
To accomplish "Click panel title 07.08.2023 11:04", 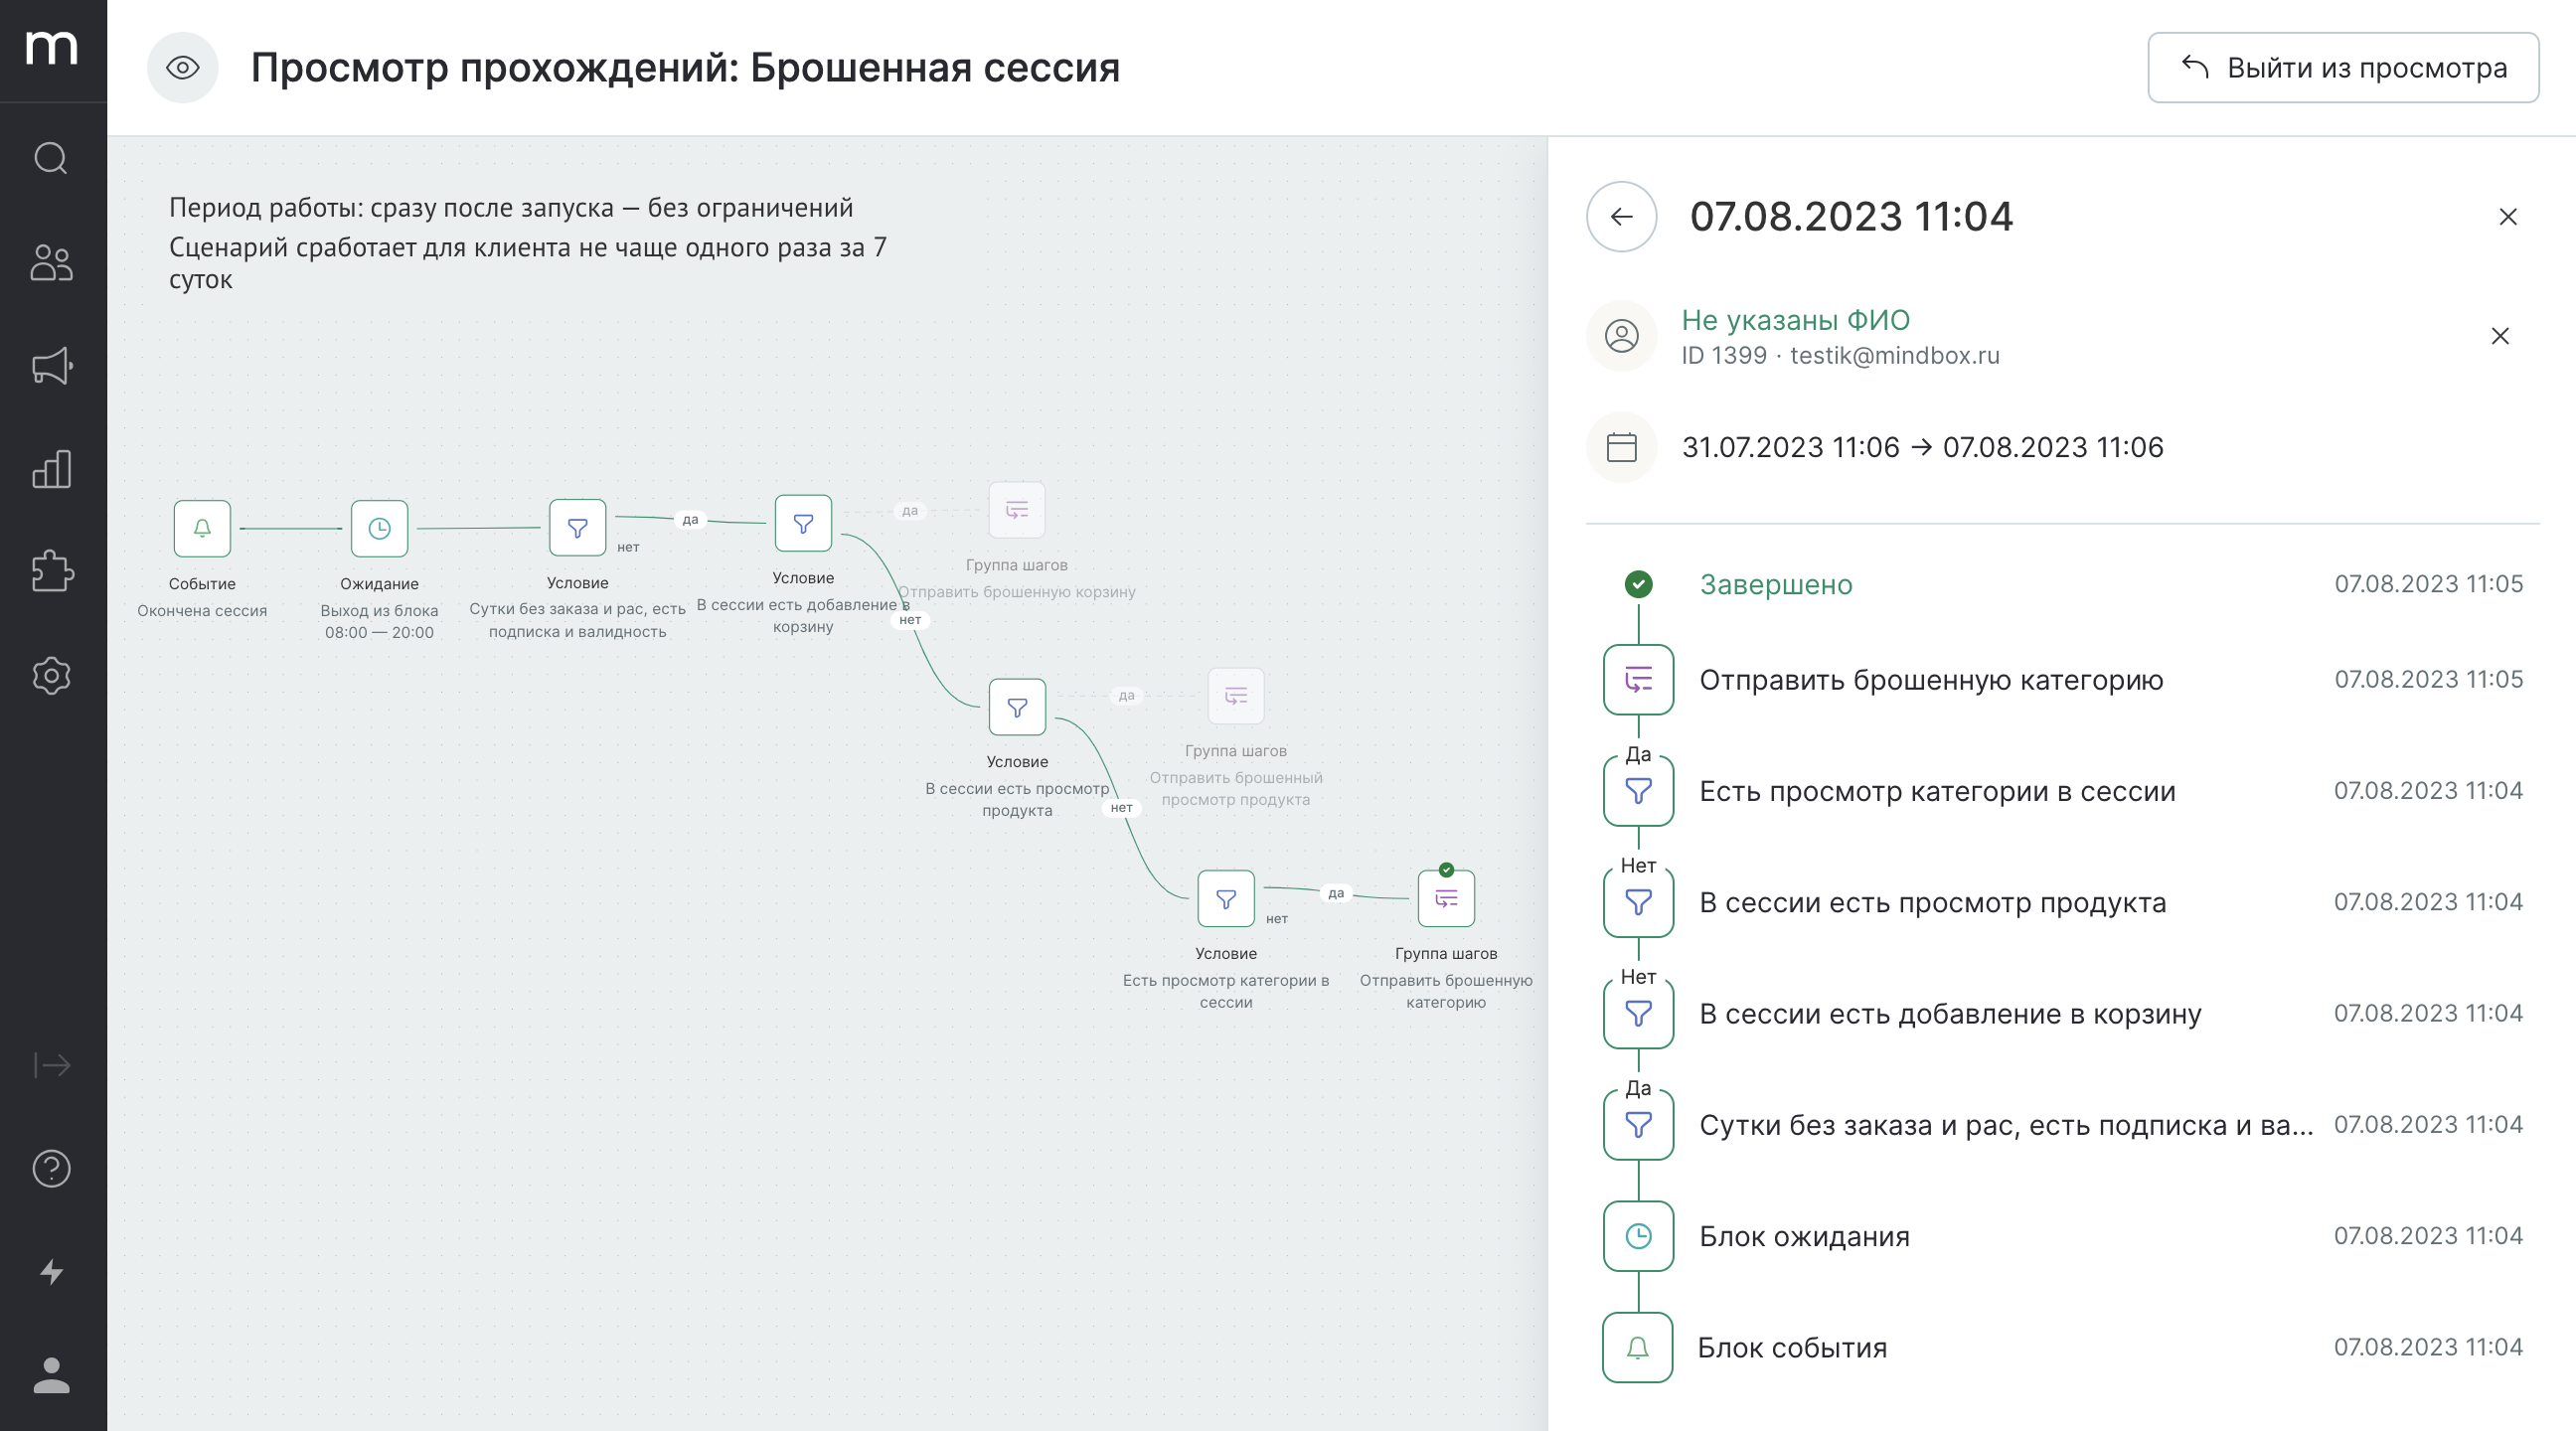I will point(1851,217).
